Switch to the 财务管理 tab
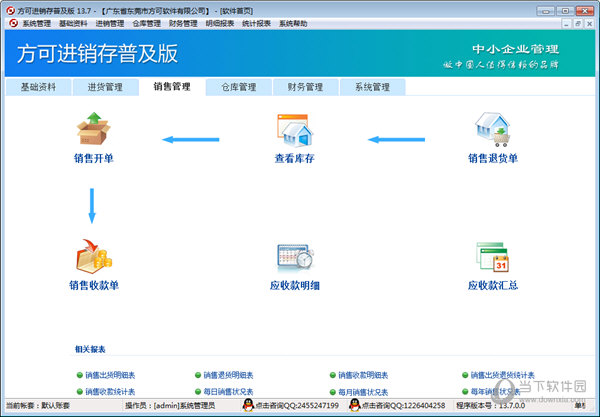This screenshot has height=417, width=600. [305, 87]
